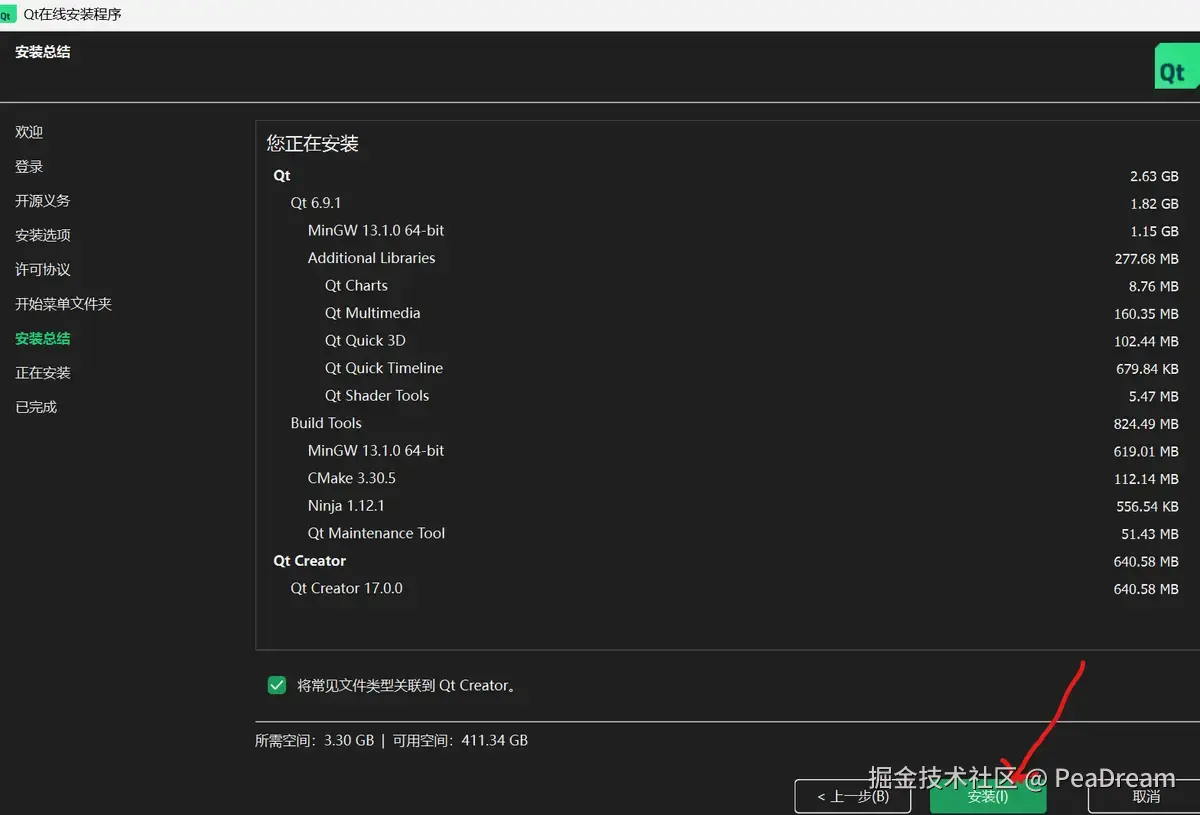The height and width of the screenshot is (815, 1200).
Task: Select the highlighted 安装总结 sidebar step
Action: click(43, 338)
